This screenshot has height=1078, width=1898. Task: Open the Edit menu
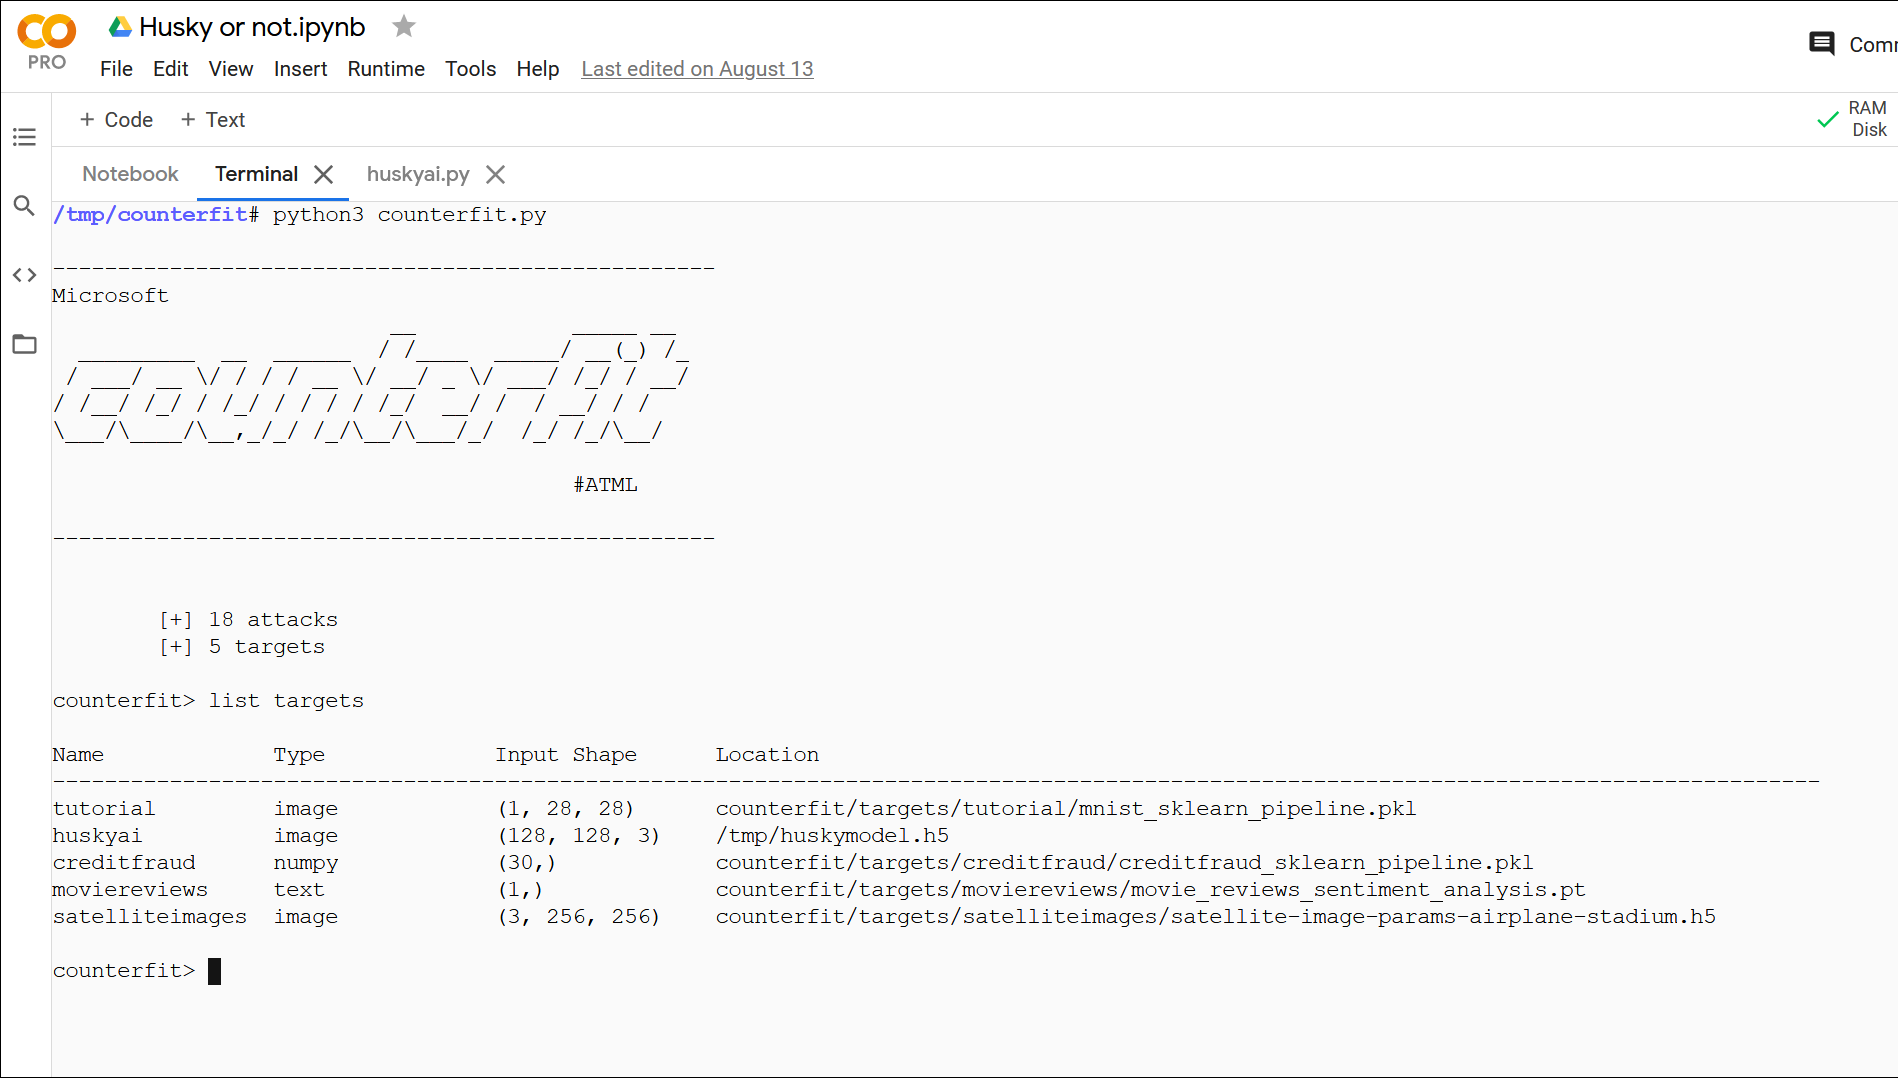point(170,69)
